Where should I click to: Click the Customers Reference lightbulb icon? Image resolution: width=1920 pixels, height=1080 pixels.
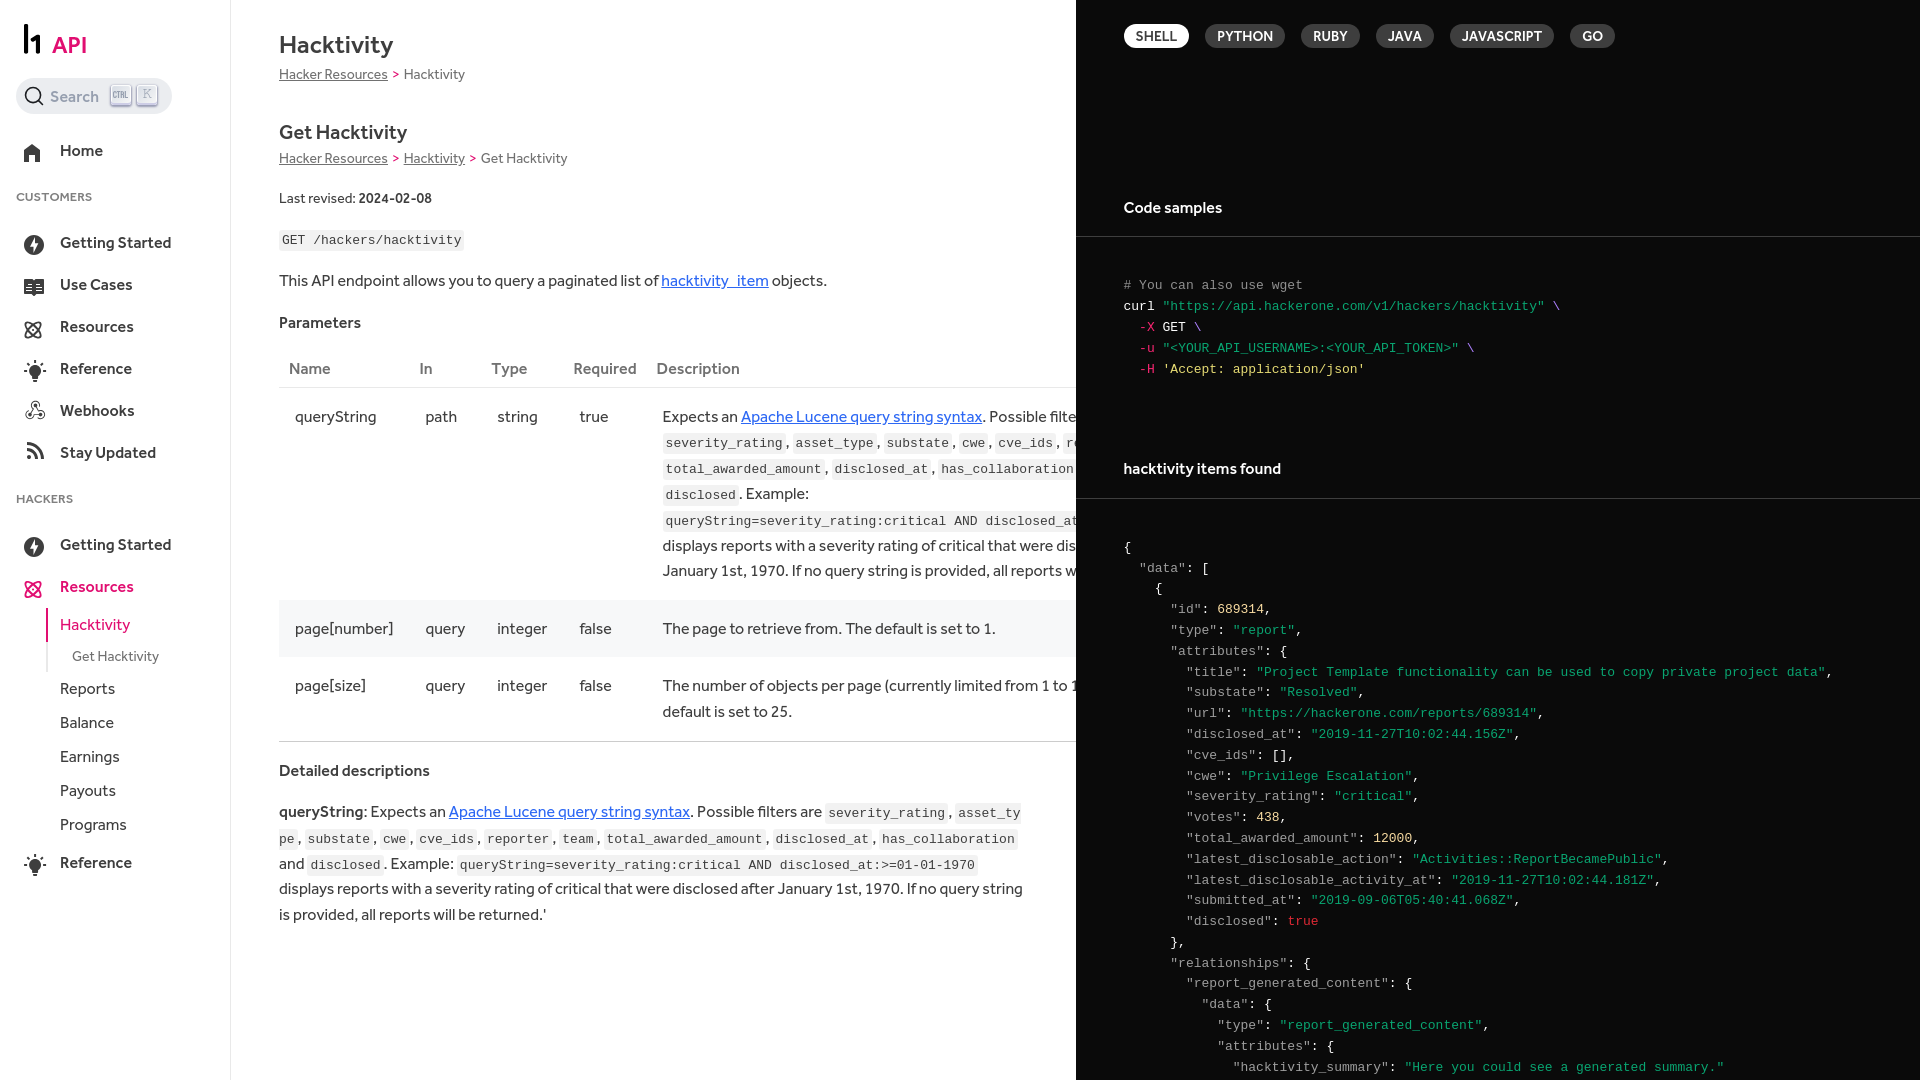click(x=35, y=371)
